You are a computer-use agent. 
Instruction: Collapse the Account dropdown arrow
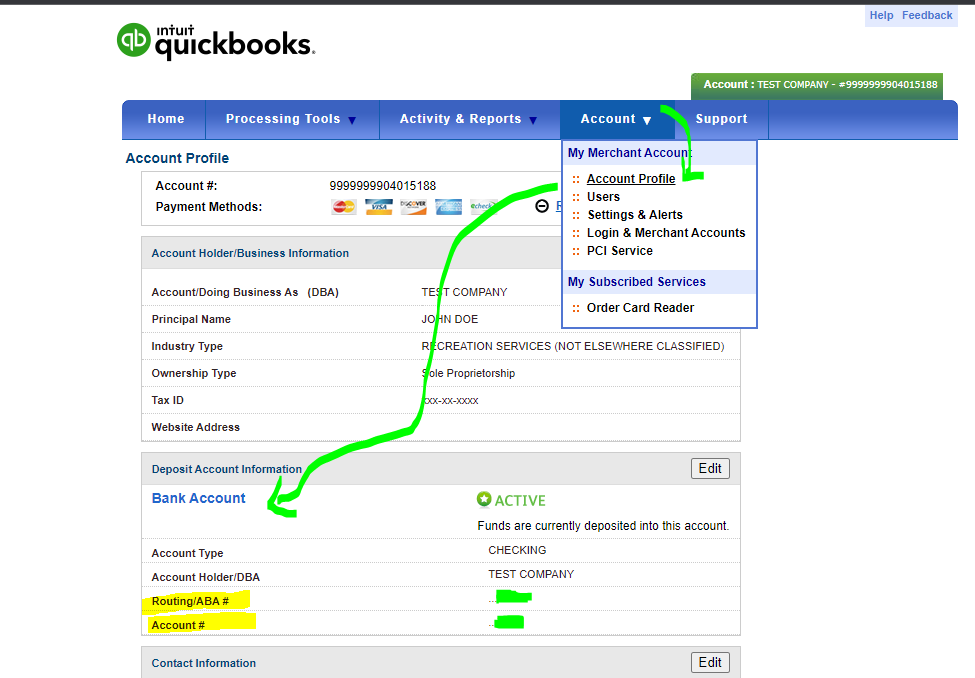point(647,120)
